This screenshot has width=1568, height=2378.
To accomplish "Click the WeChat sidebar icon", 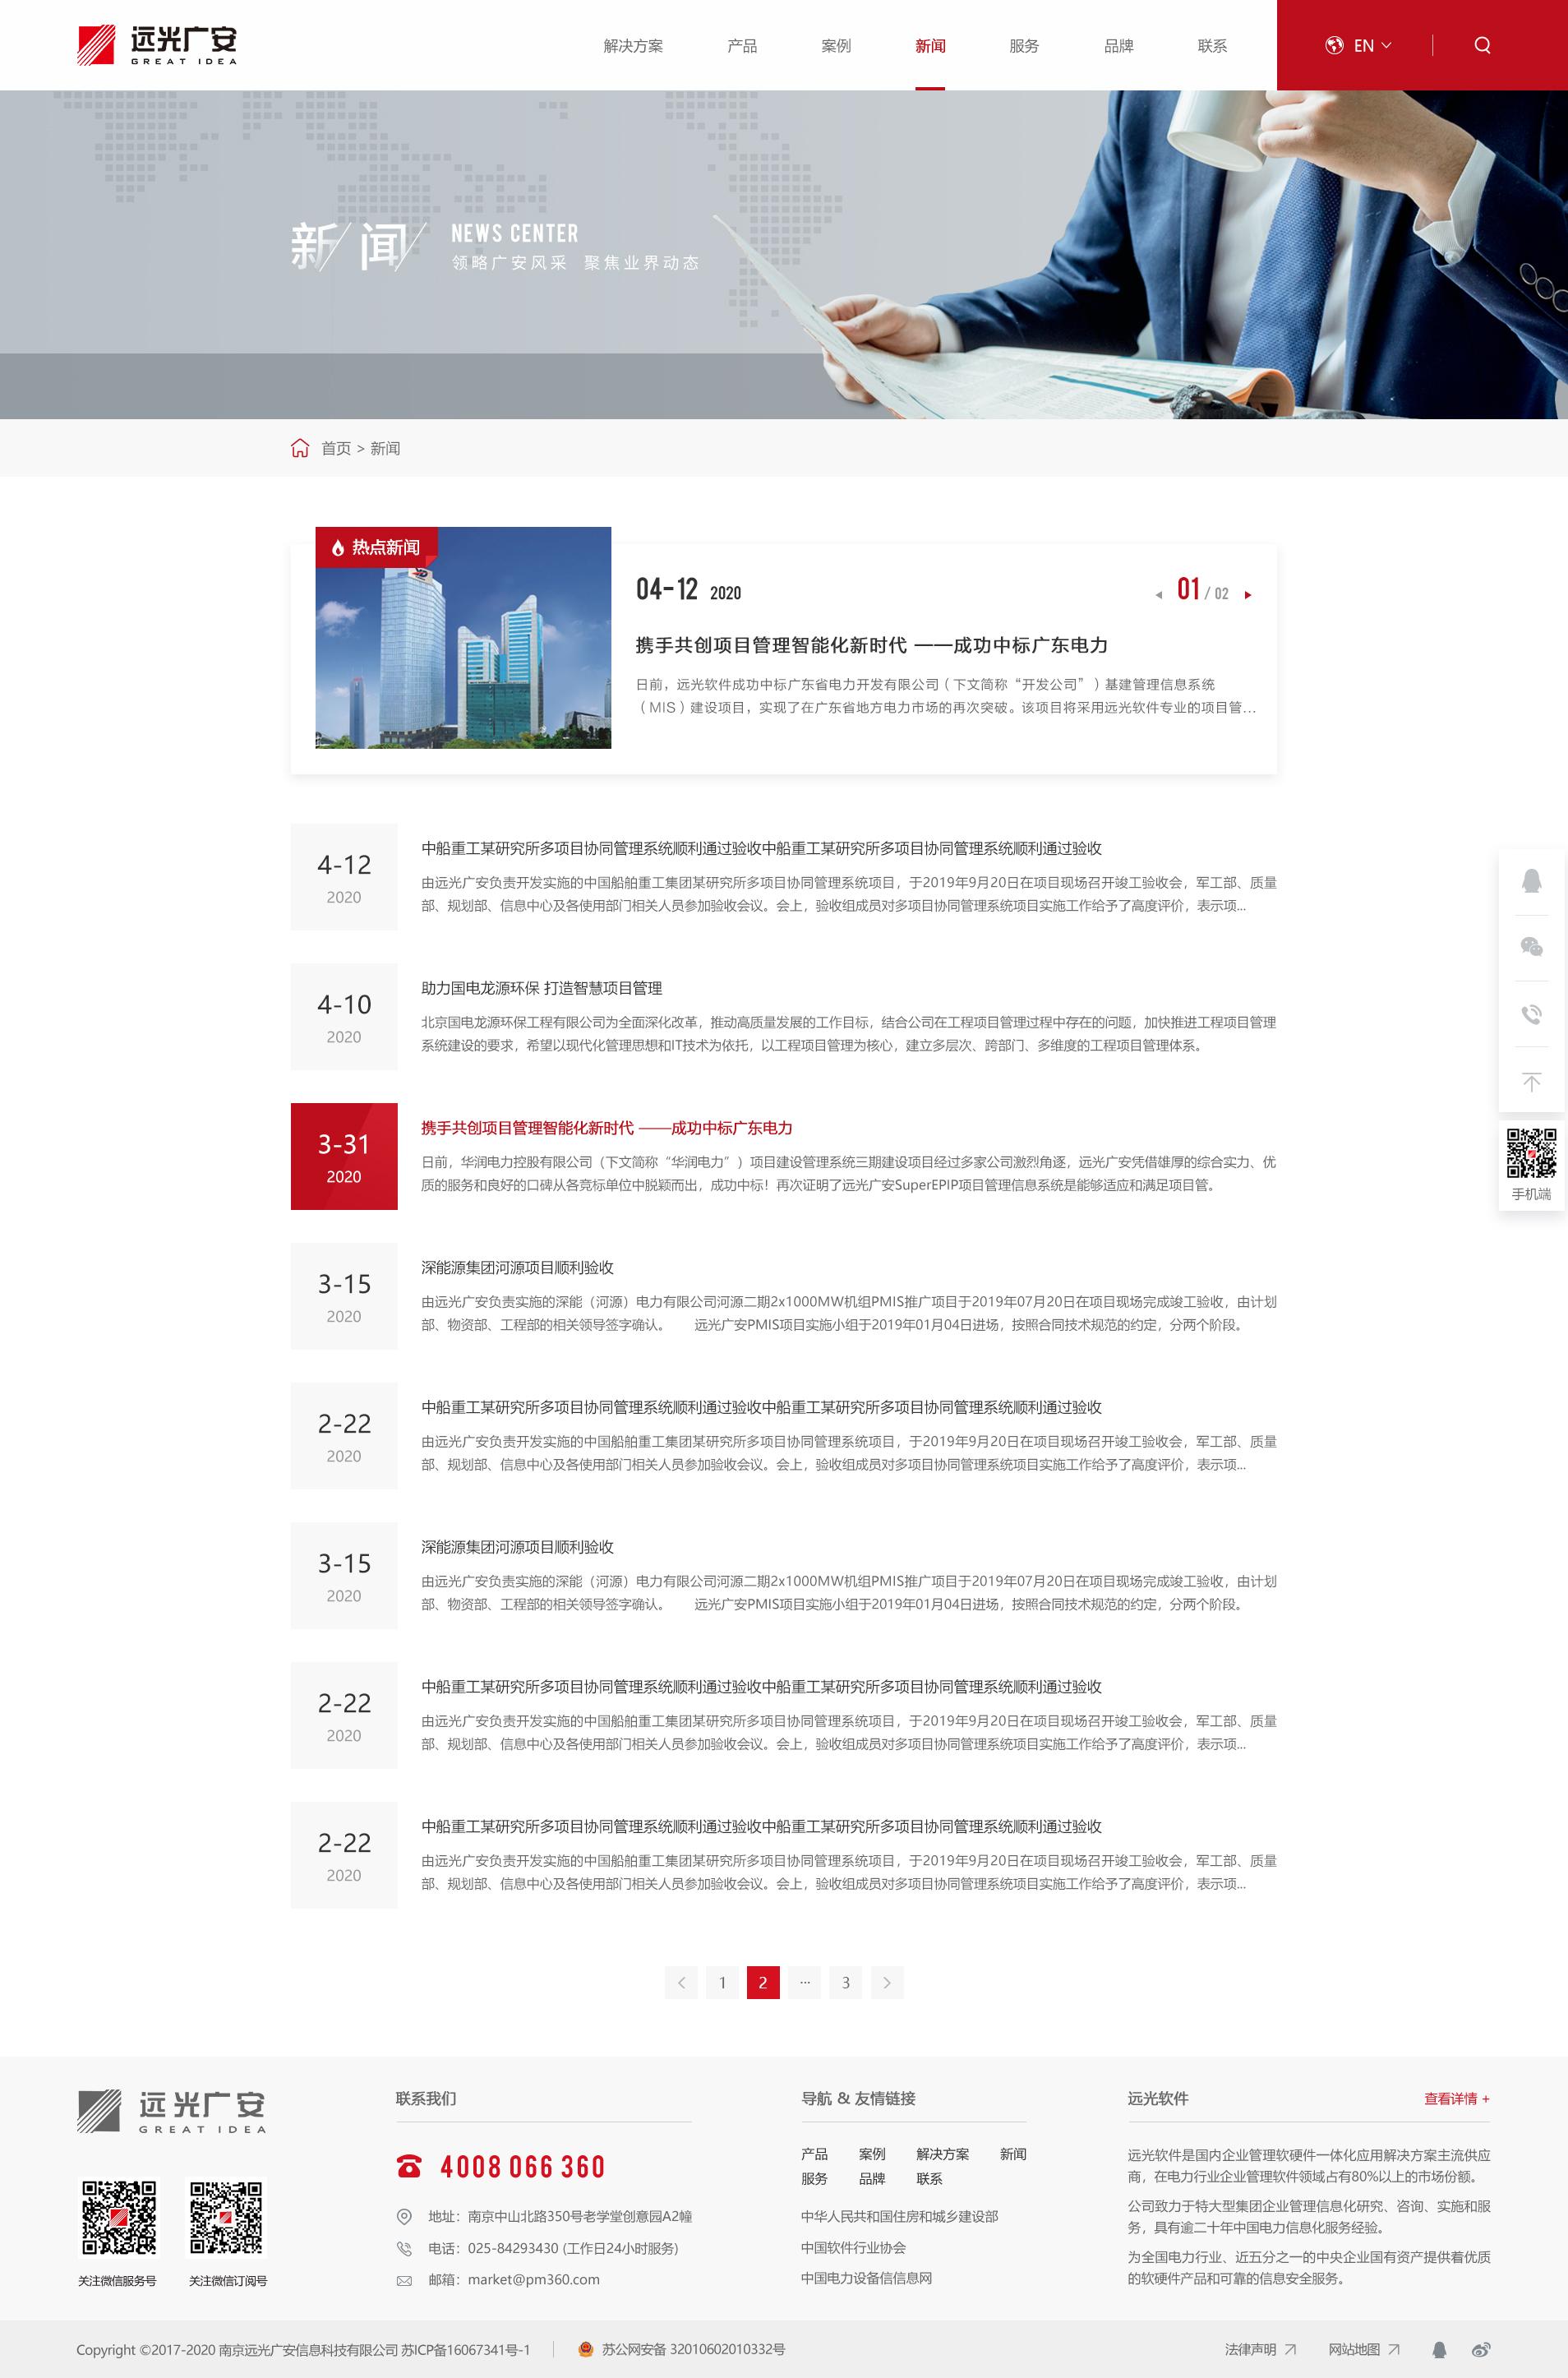I will pos(1531,946).
